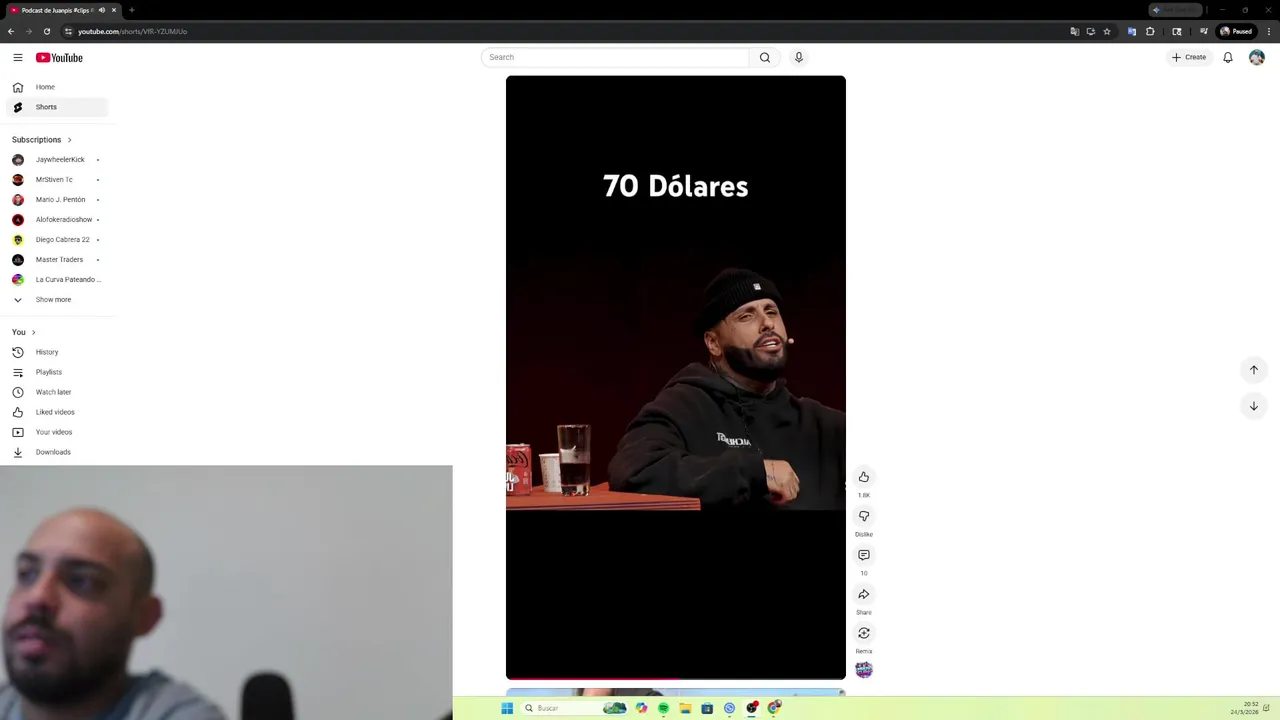Open MrStiven Tc channel subscription
This screenshot has height=720, width=1280.
click(57, 180)
